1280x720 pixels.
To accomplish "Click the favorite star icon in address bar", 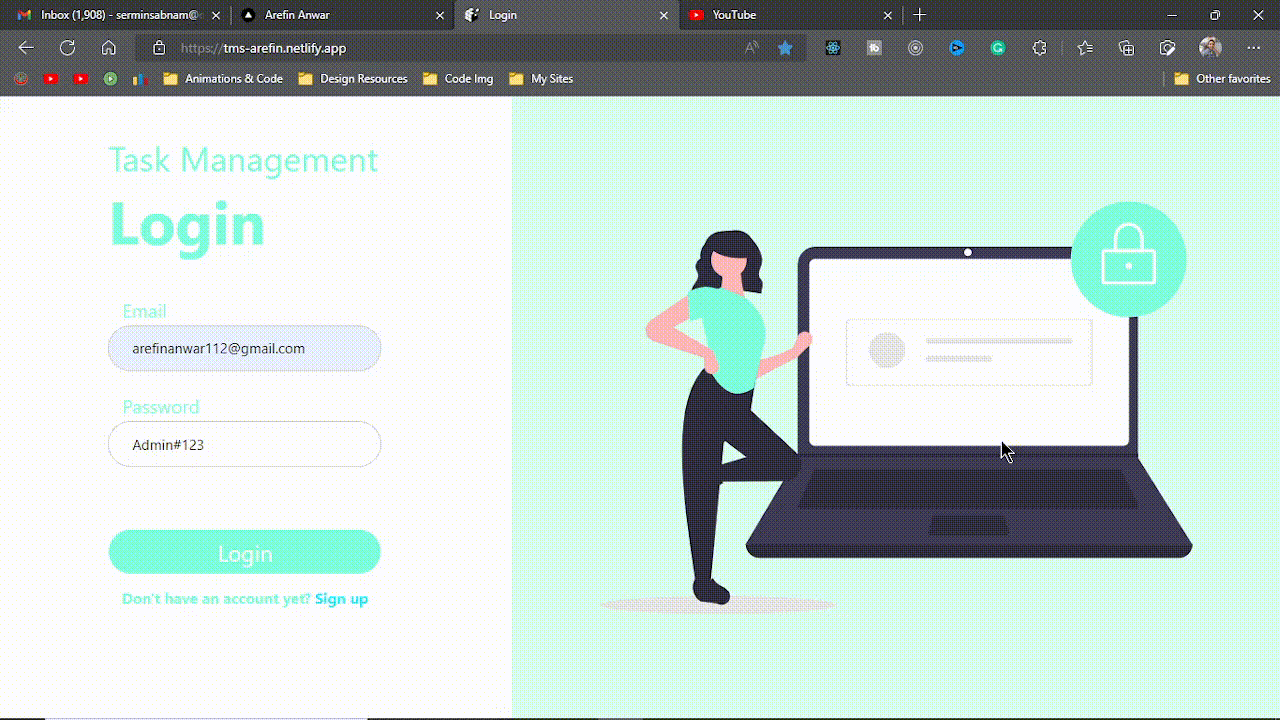I will click(x=785, y=48).
